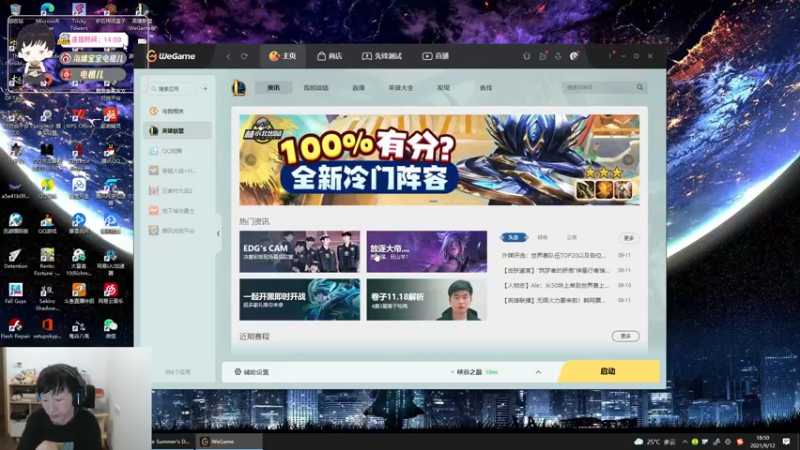Open the messages icon with red dot
This screenshot has height=450, width=800.
(542, 56)
